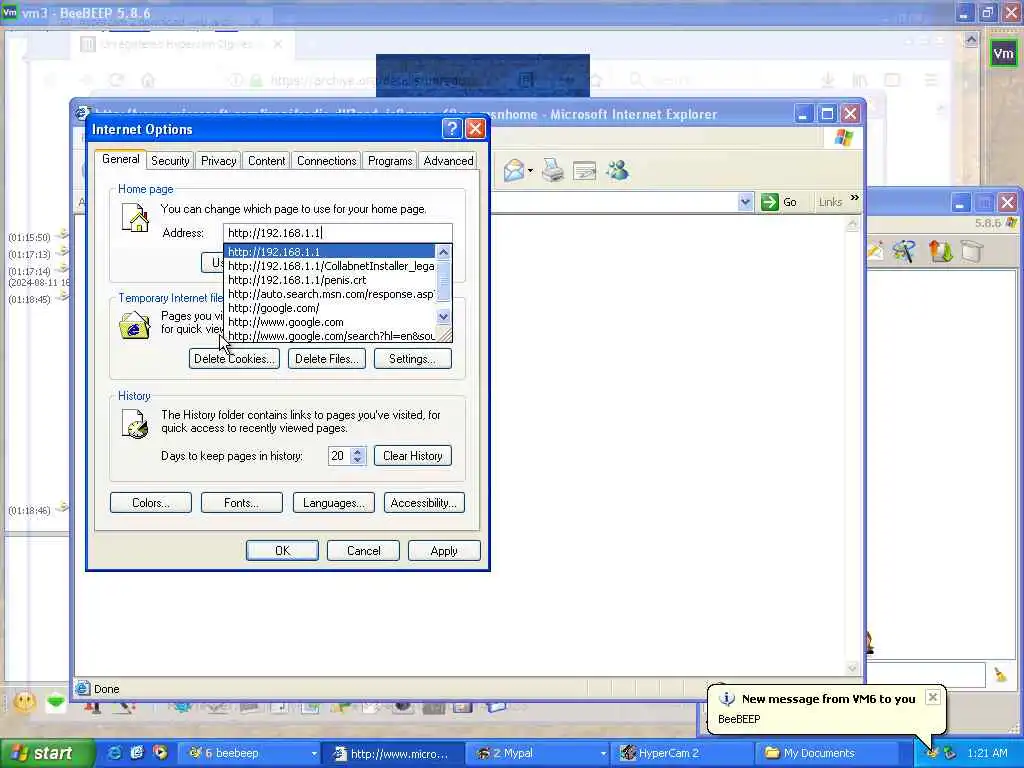Switch to the Privacy tab
The image size is (1024, 768).
pos(218,161)
